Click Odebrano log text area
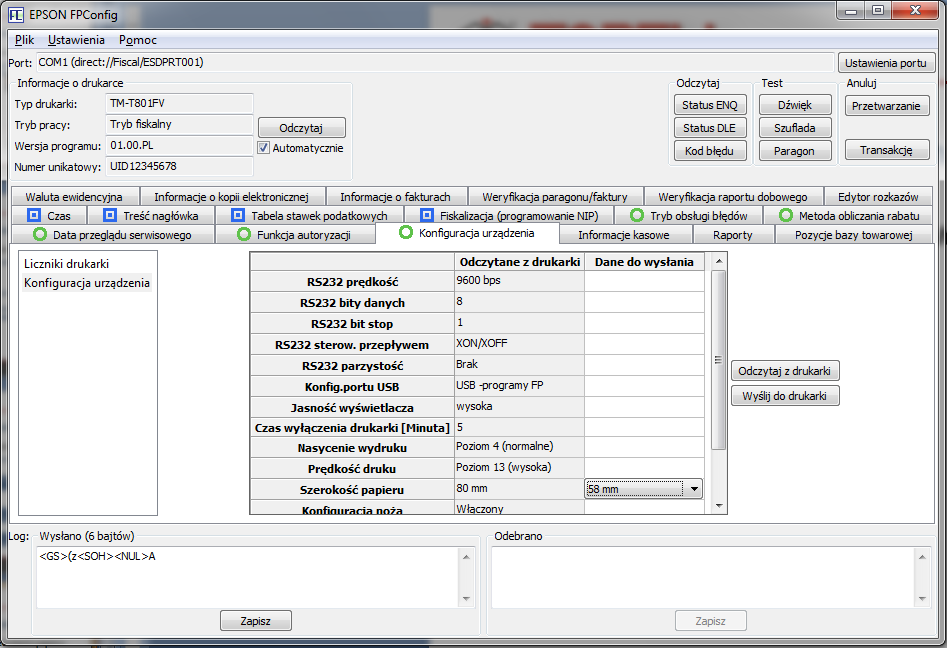The width and height of the screenshot is (947, 648). [704, 577]
